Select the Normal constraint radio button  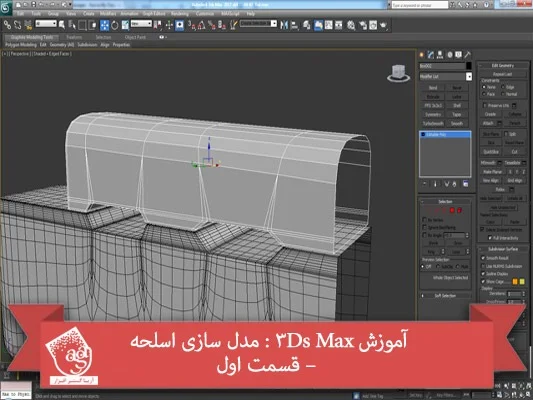[503, 94]
